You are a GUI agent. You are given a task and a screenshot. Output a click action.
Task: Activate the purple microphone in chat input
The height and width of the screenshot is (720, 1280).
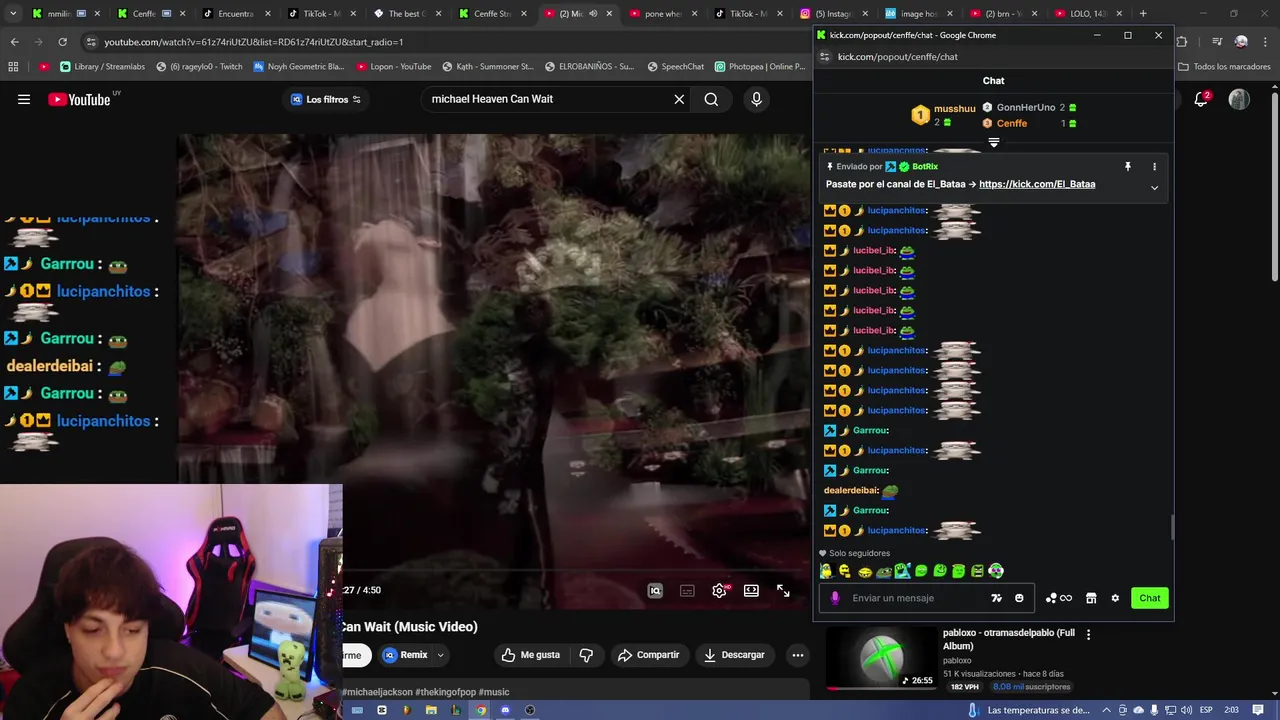835,598
